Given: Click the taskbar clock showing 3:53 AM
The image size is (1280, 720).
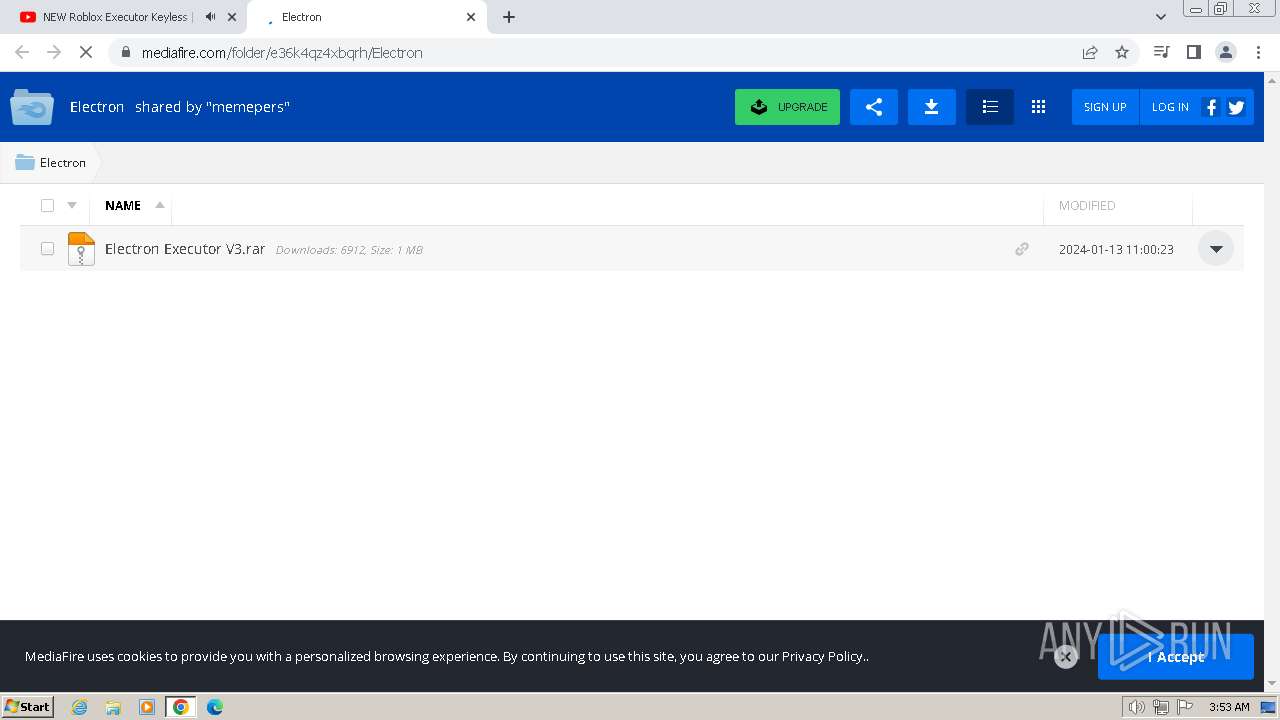Looking at the screenshot, I should [x=1229, y=707].
